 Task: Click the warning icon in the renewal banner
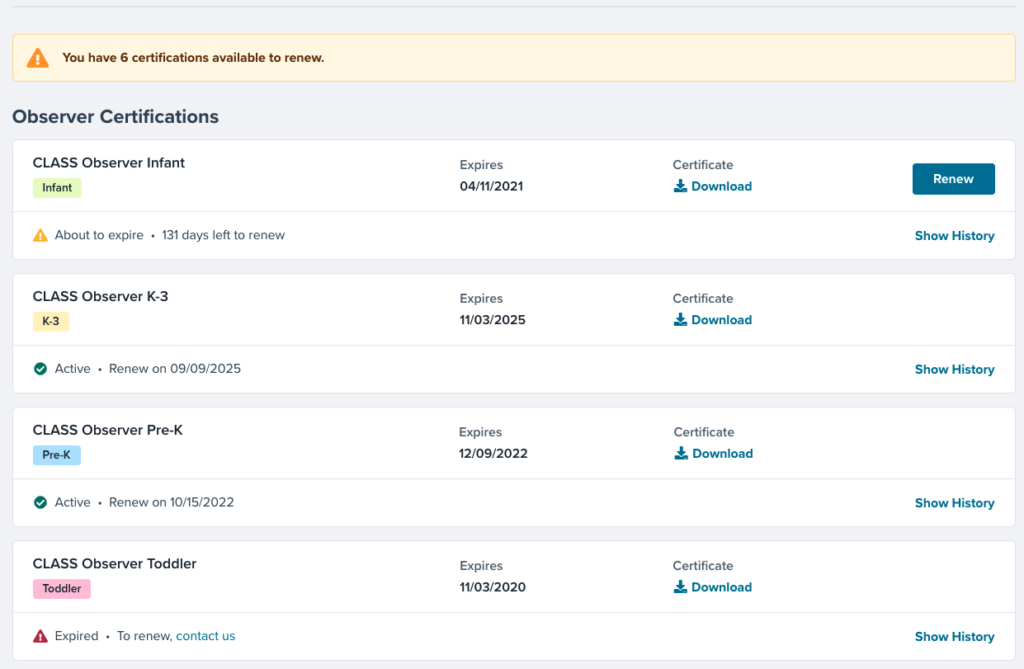click(x=37, y=58)
